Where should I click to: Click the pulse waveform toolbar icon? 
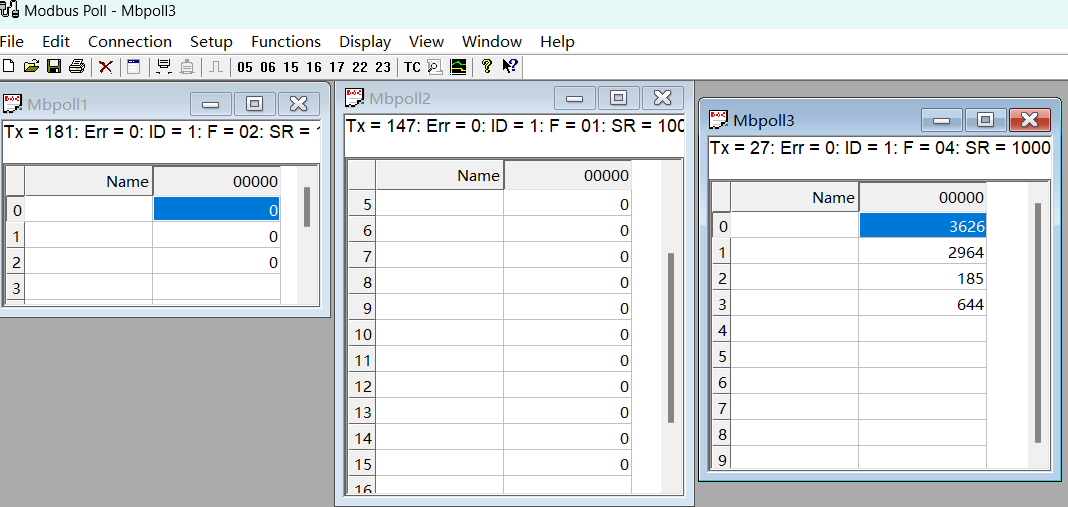click(x=216, y=67)
